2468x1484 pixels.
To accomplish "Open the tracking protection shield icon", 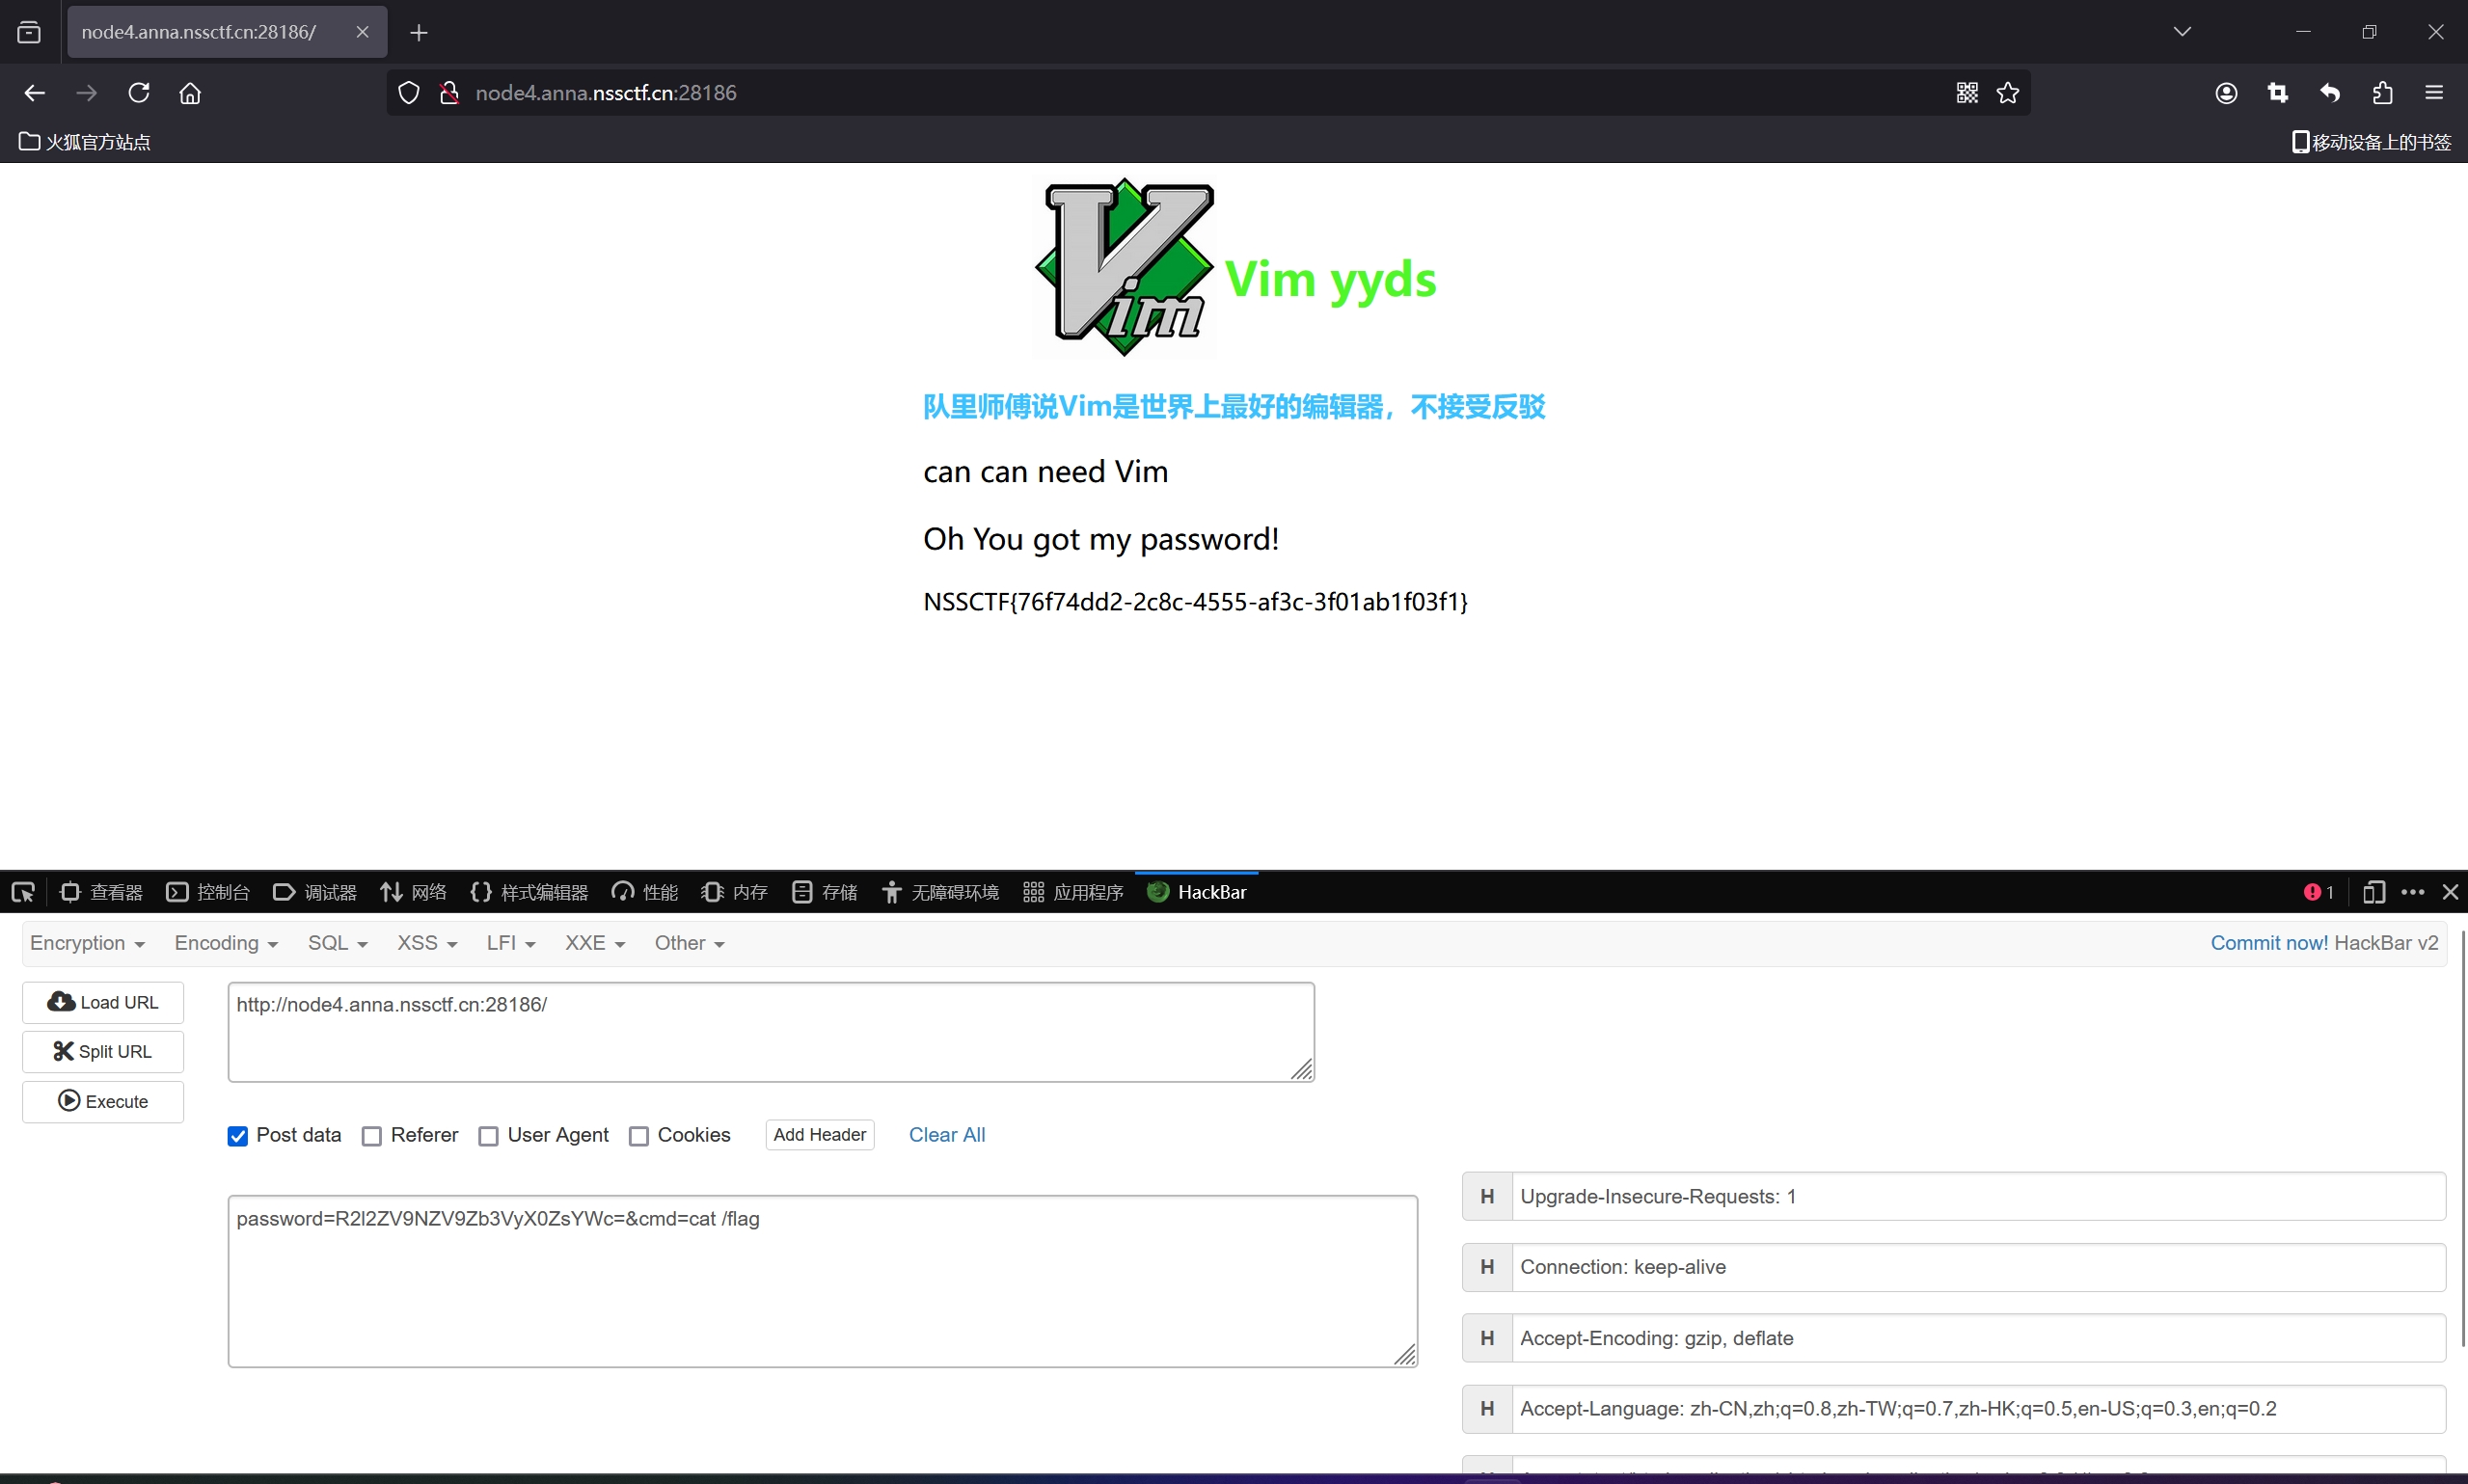I will pyautogui.click(x=409, y=93).
